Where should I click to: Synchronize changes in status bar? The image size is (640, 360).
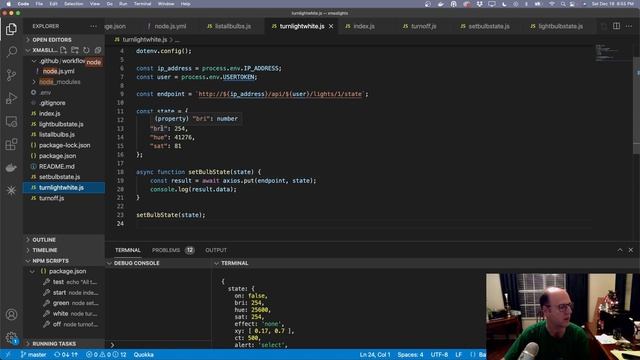pos(66,355)
